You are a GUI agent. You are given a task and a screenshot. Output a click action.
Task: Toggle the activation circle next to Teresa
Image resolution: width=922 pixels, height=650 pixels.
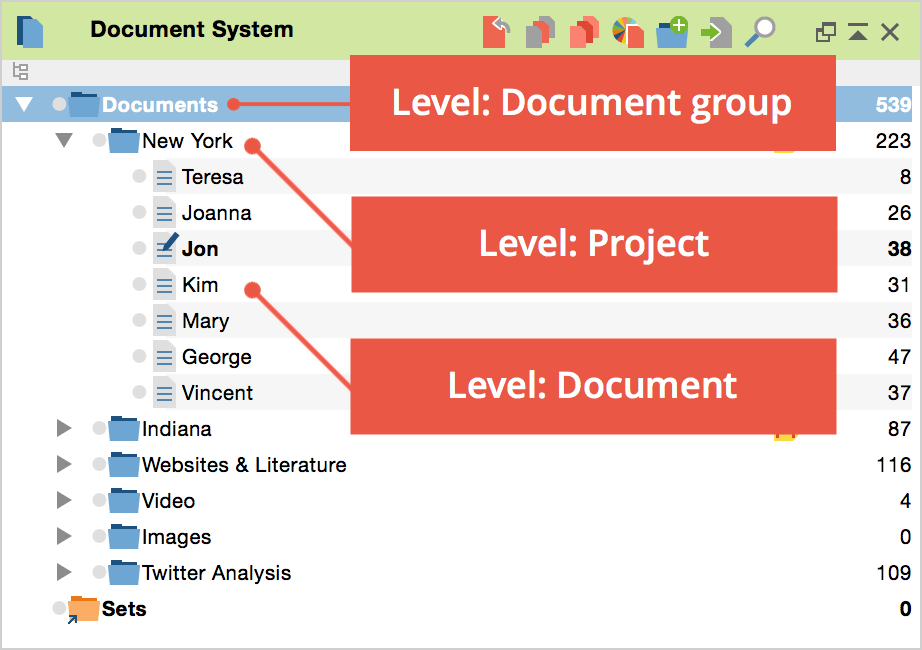[x=140, y=177]
